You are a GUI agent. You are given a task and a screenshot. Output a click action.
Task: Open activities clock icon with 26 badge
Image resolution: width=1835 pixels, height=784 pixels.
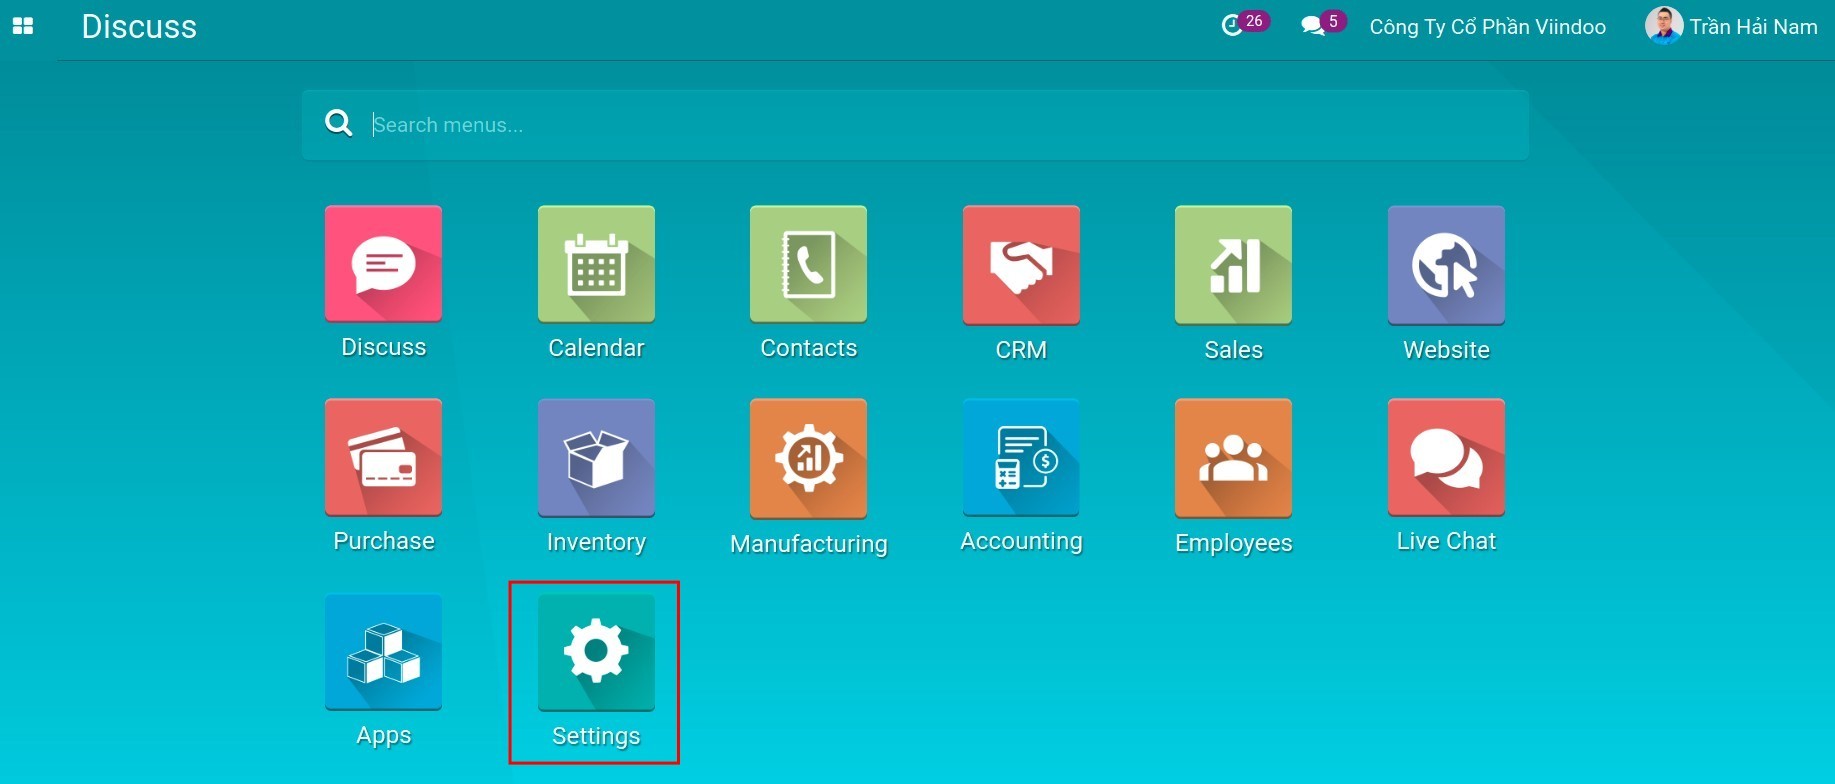click(1244, 24)
